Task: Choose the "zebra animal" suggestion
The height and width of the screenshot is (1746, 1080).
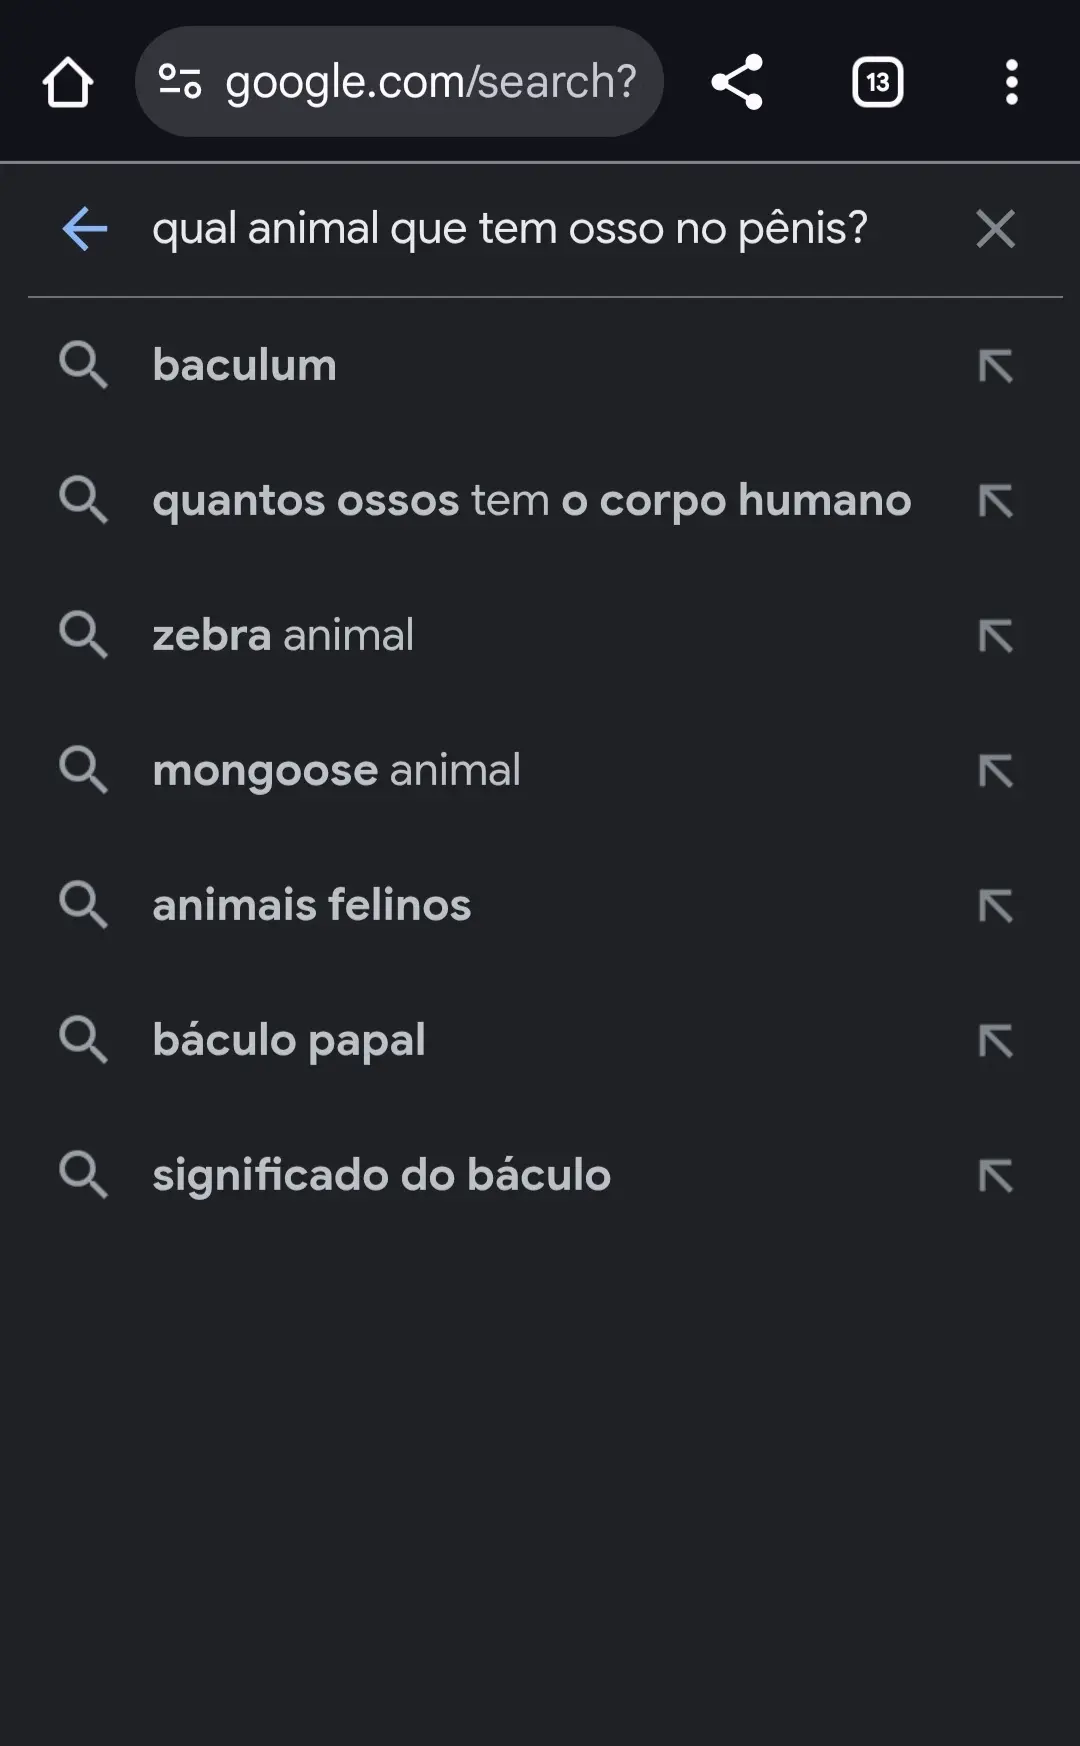Action: (283, 635)
